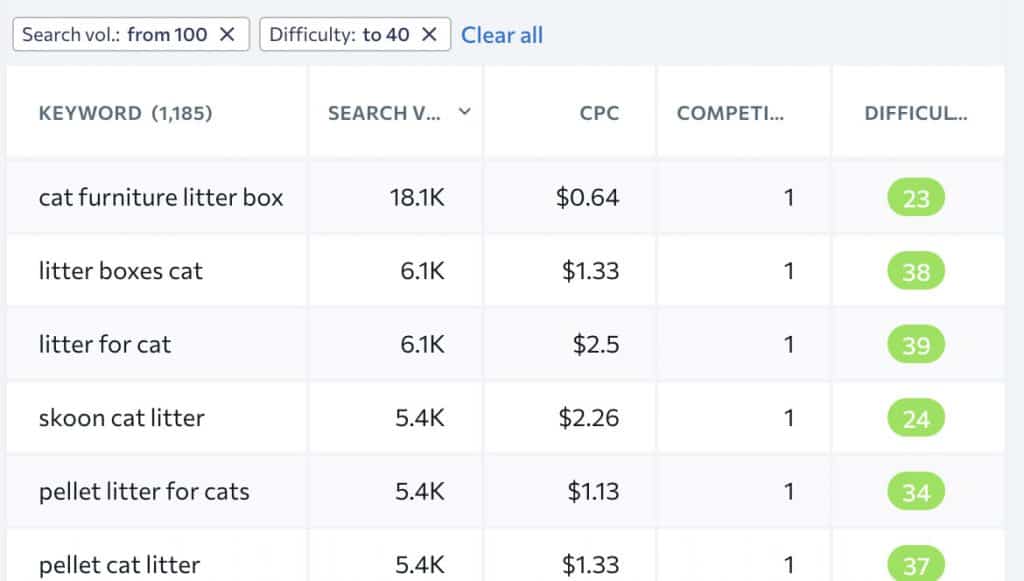This screenshot has width=1024, height=581.
Task: Select keyword cat furniture litter box
Action: tap(161, 198)
